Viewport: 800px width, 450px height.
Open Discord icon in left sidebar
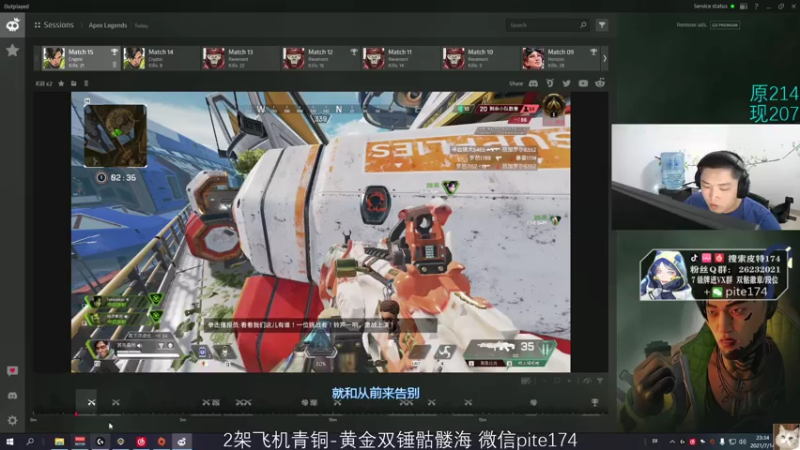(12, 395)
